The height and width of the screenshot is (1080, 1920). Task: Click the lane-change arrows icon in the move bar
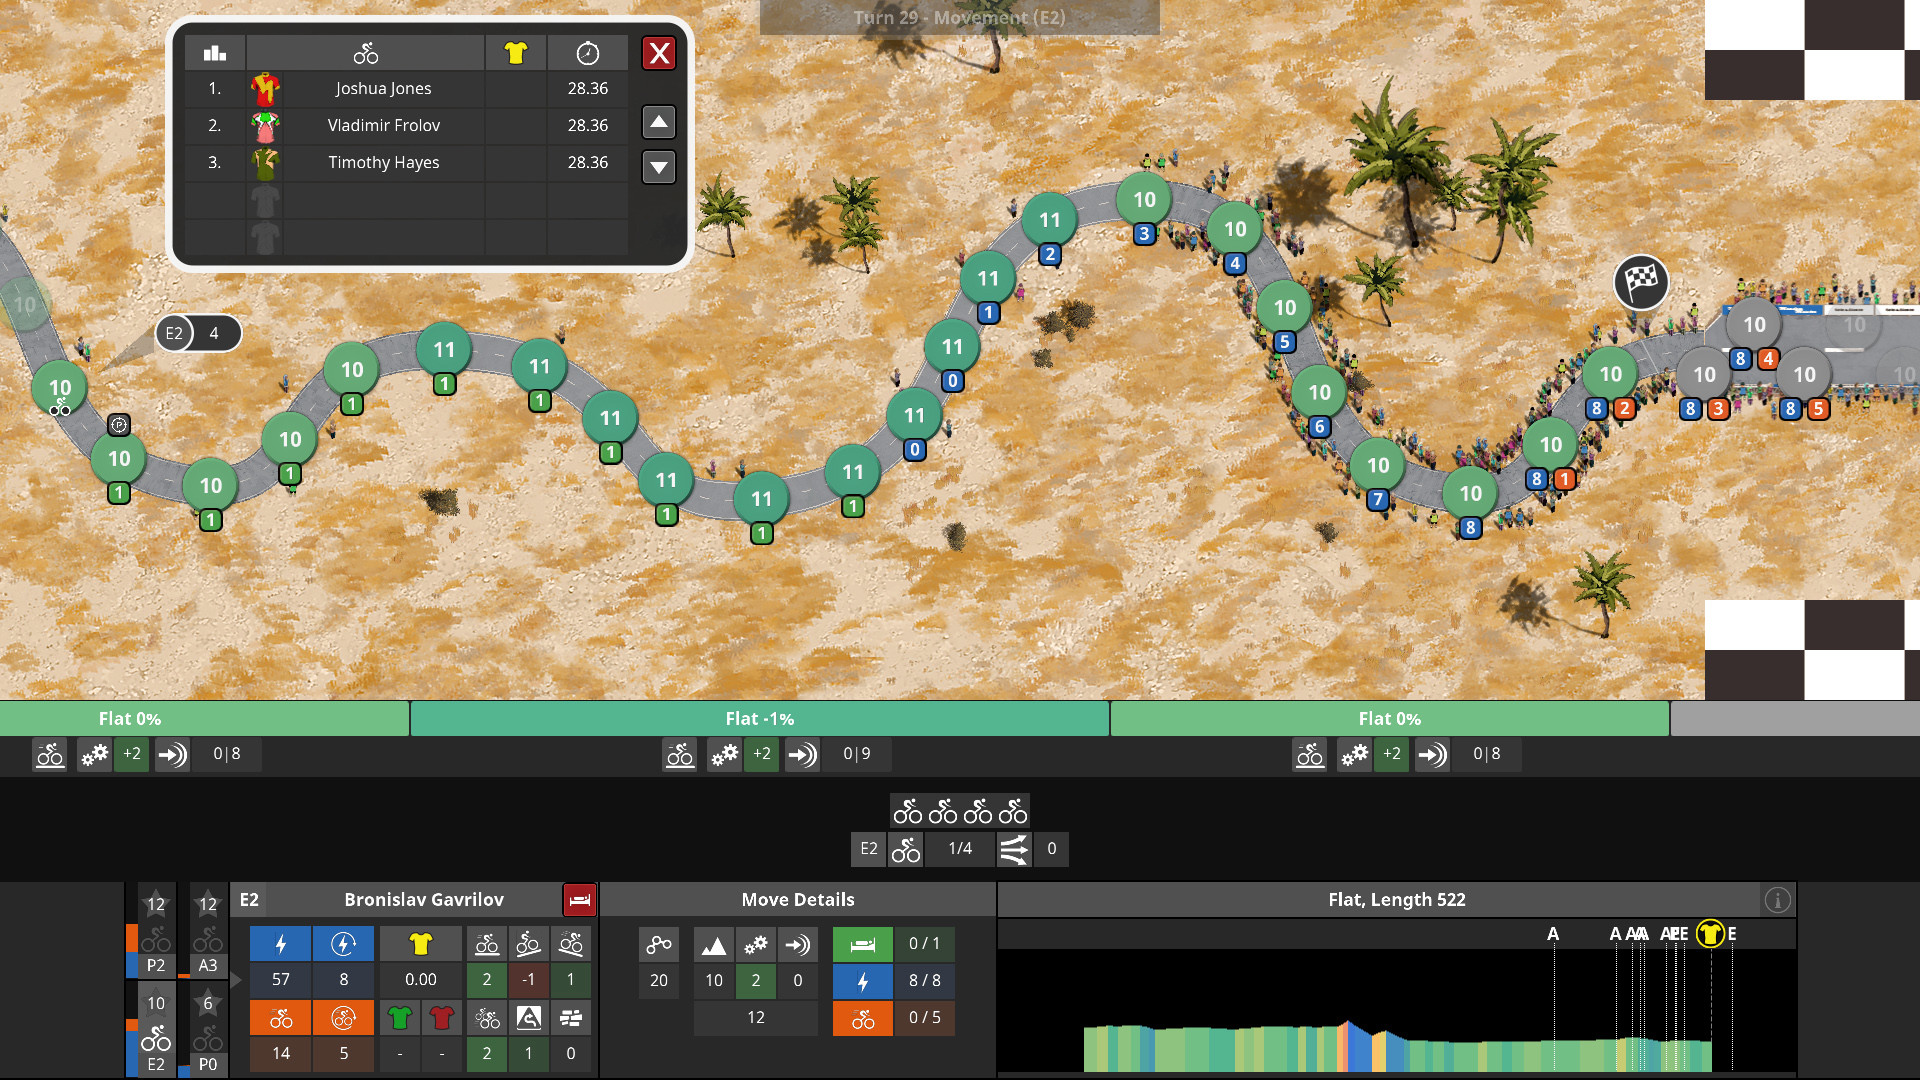pyautogui.click(x=1013, y=849)
